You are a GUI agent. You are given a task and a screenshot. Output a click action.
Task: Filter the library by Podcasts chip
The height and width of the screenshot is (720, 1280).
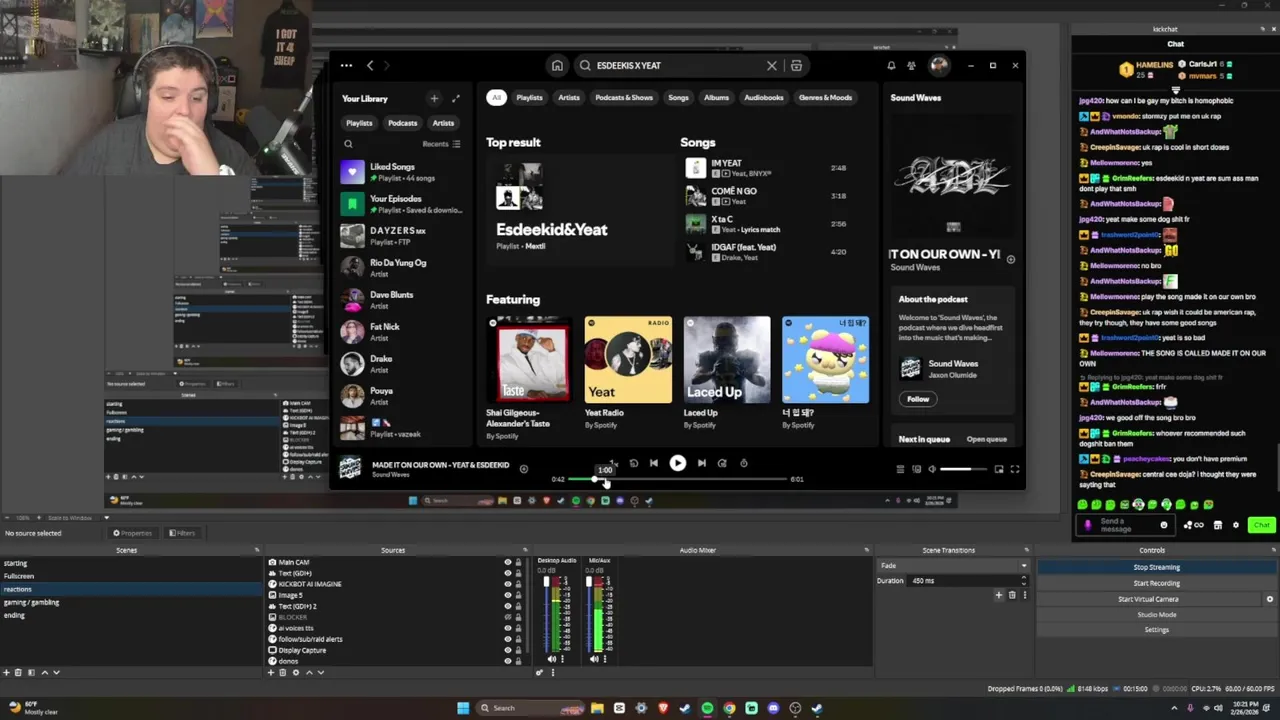coord(402,123)
